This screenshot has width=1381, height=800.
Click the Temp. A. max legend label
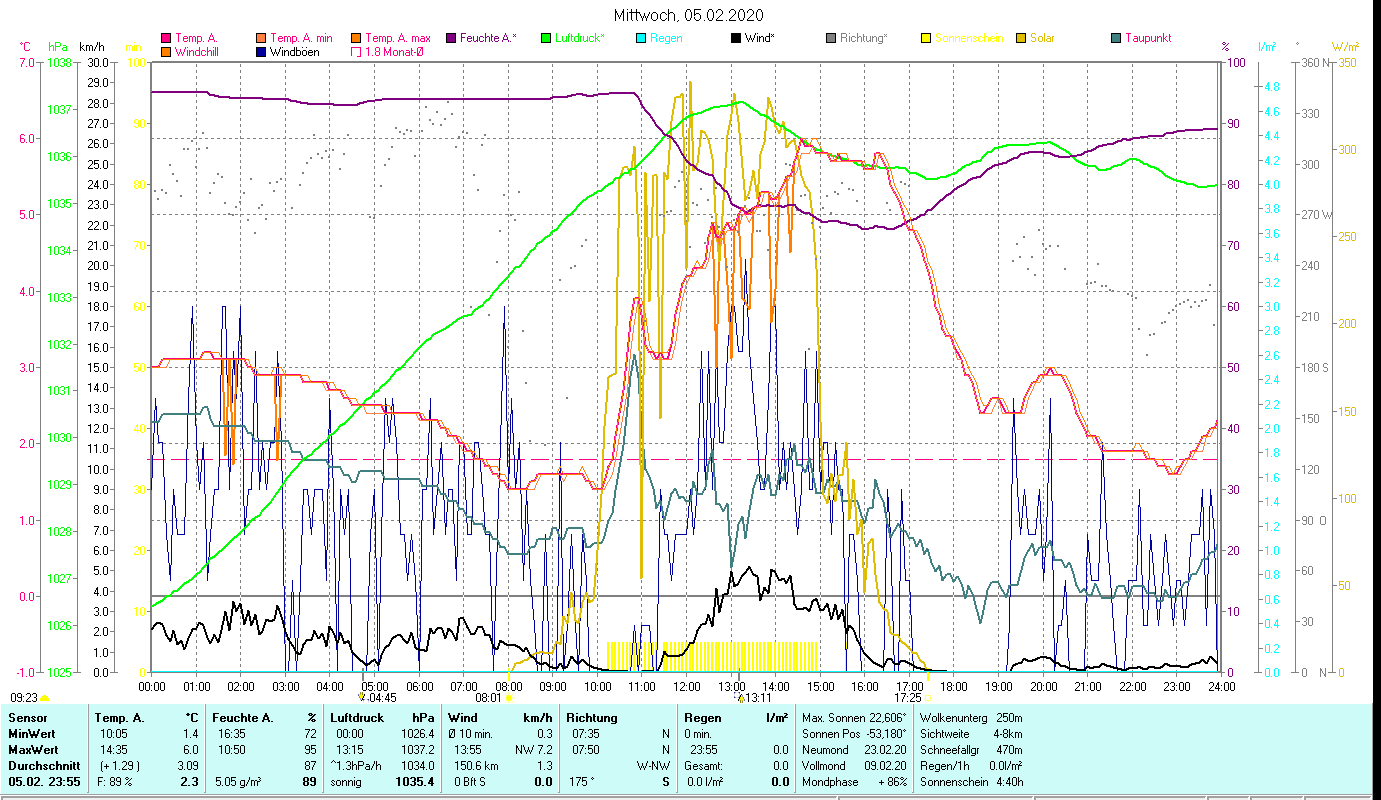pos(397,39)
